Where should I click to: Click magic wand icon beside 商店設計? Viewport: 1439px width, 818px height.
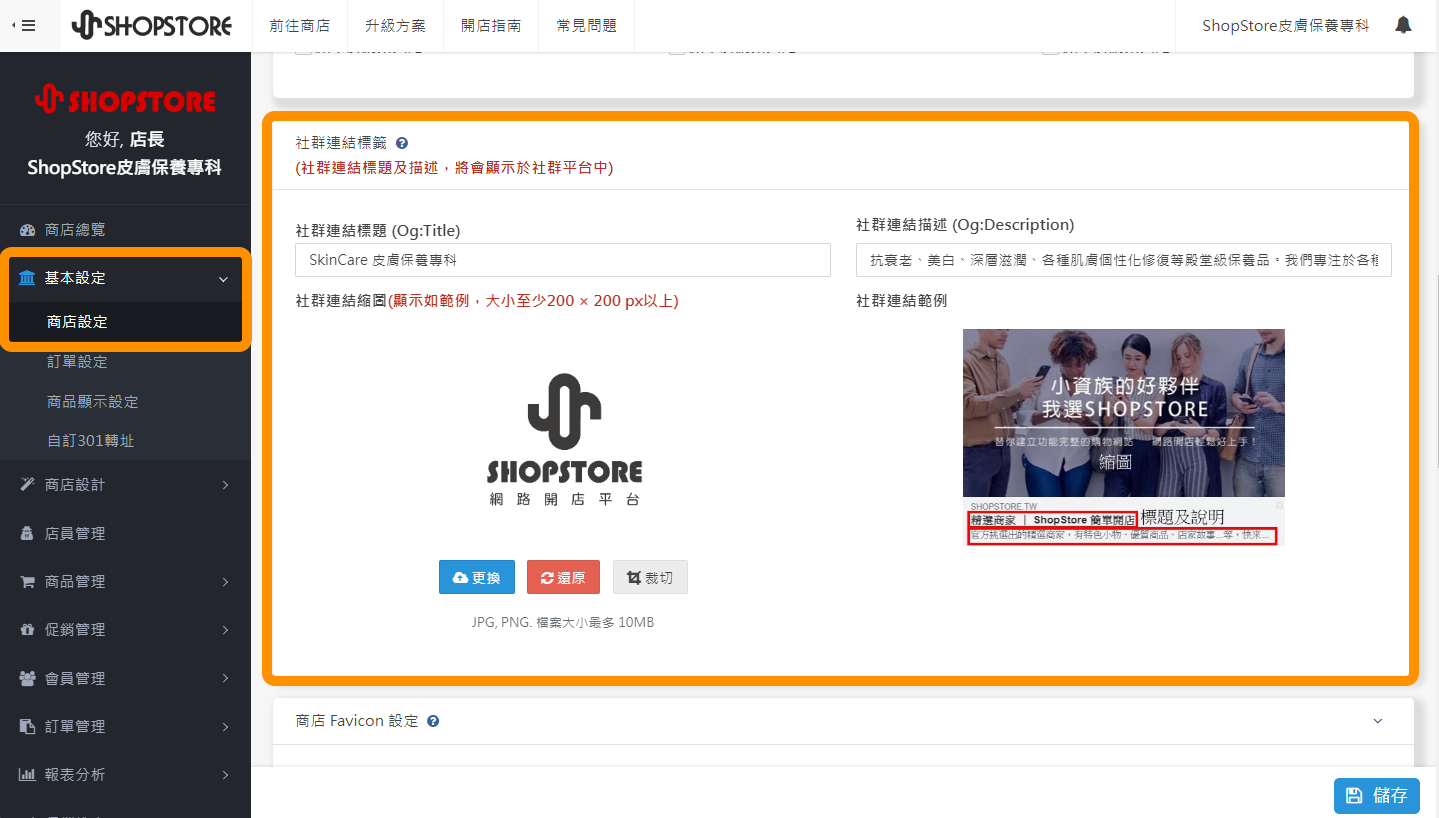click(27, 485)
